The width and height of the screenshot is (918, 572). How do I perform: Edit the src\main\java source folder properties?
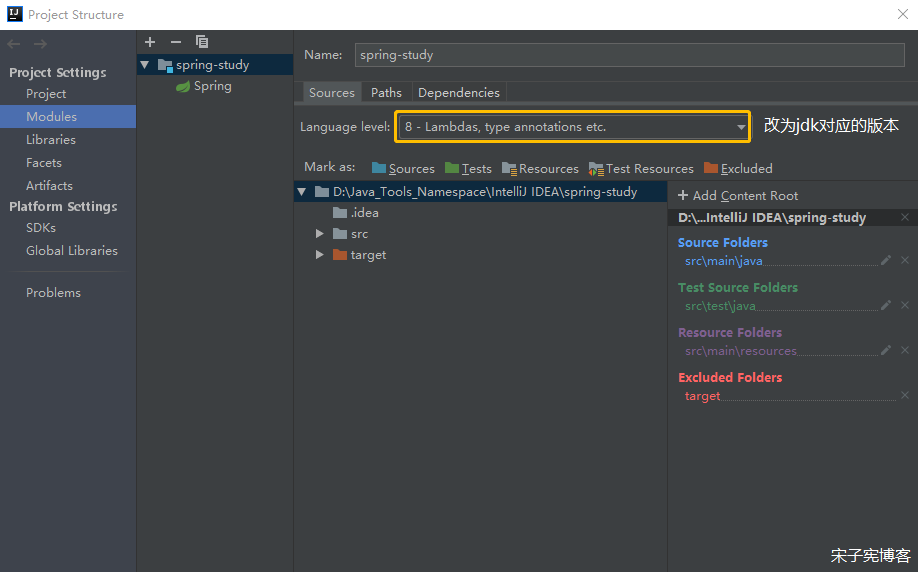tap(886, 260)
